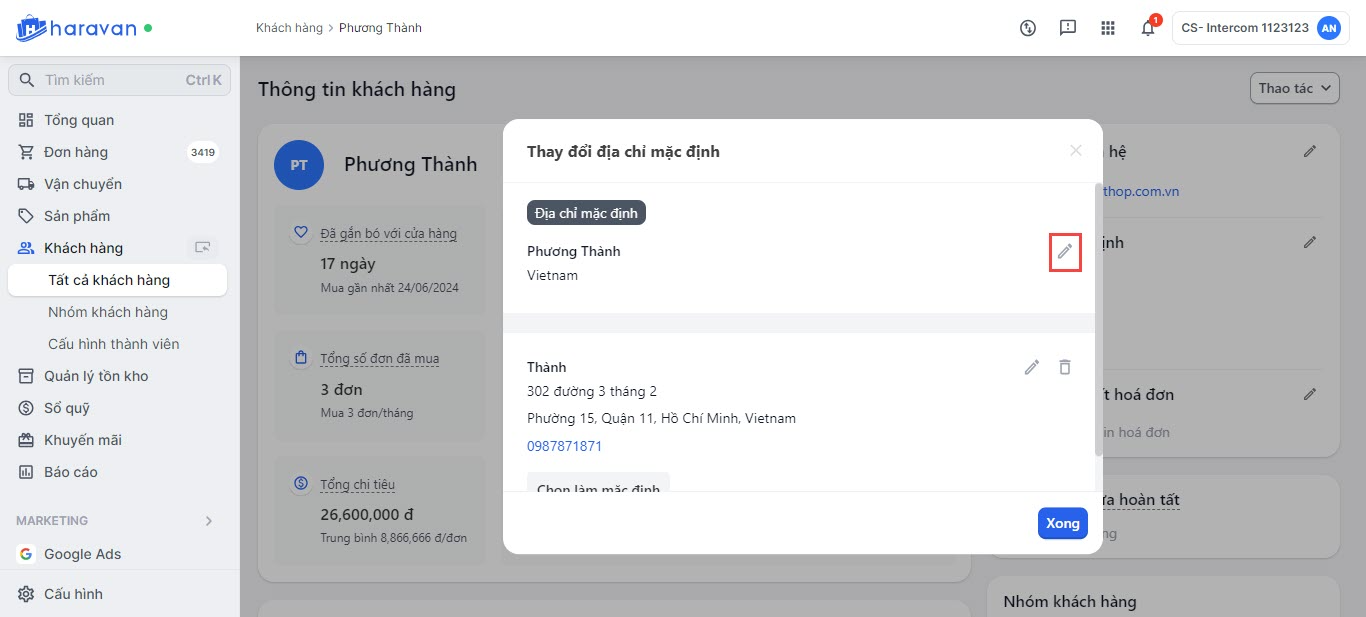1366x617 pixels.
Task: Edit default address pencil in right panel
Action: 1310,242
